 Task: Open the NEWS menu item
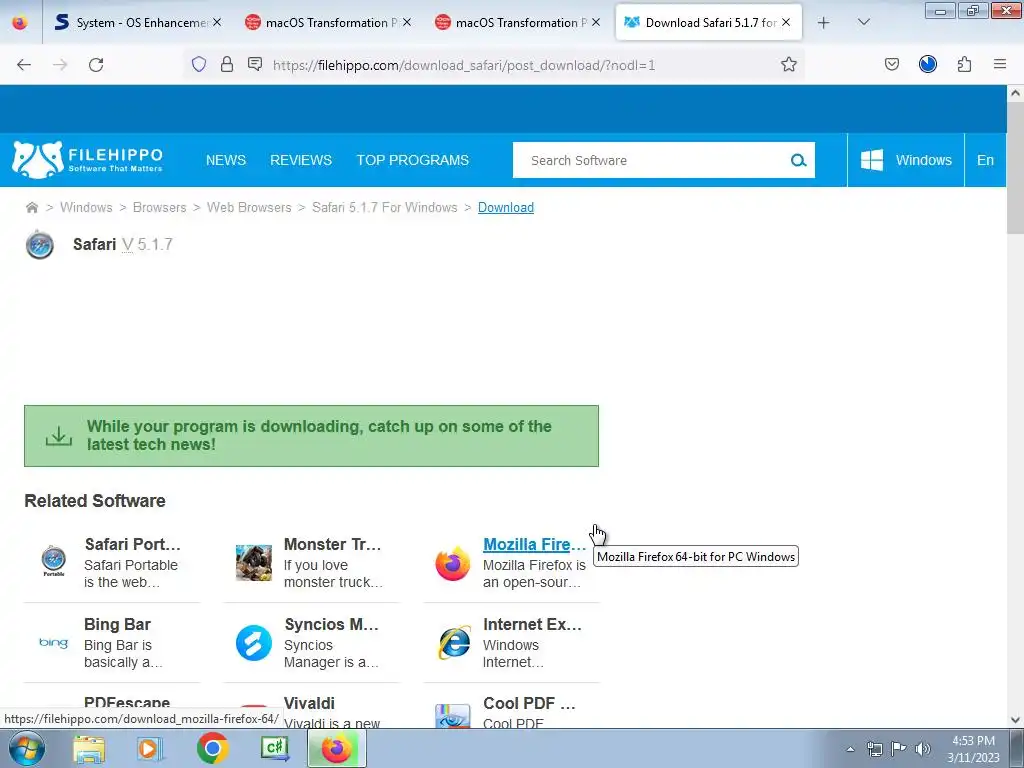point(226,161)
